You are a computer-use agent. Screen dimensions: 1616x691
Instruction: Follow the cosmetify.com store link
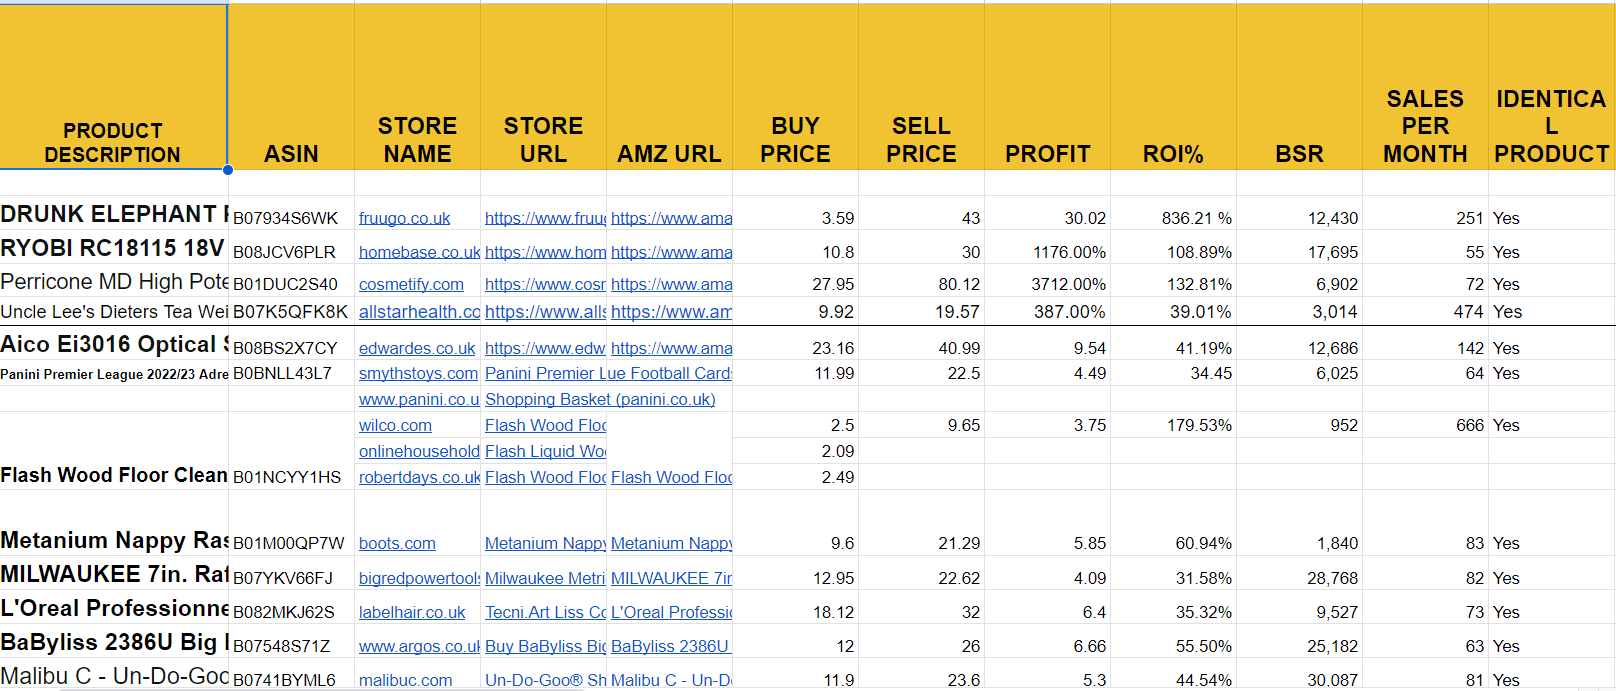coord(411,284)
